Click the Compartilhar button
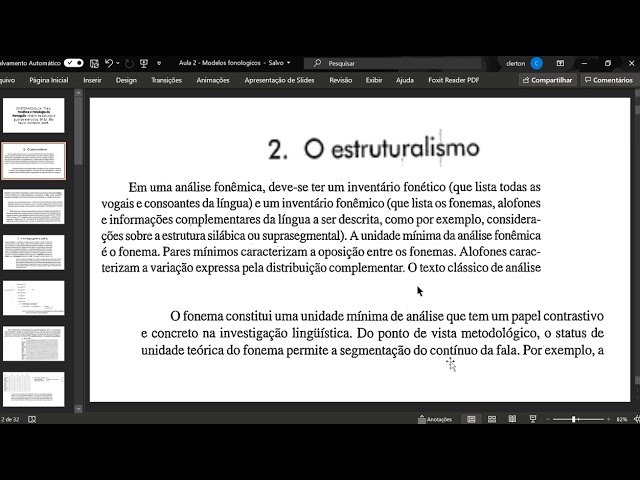The width and height of the screenshot is (640, 480). coord(548,80)
